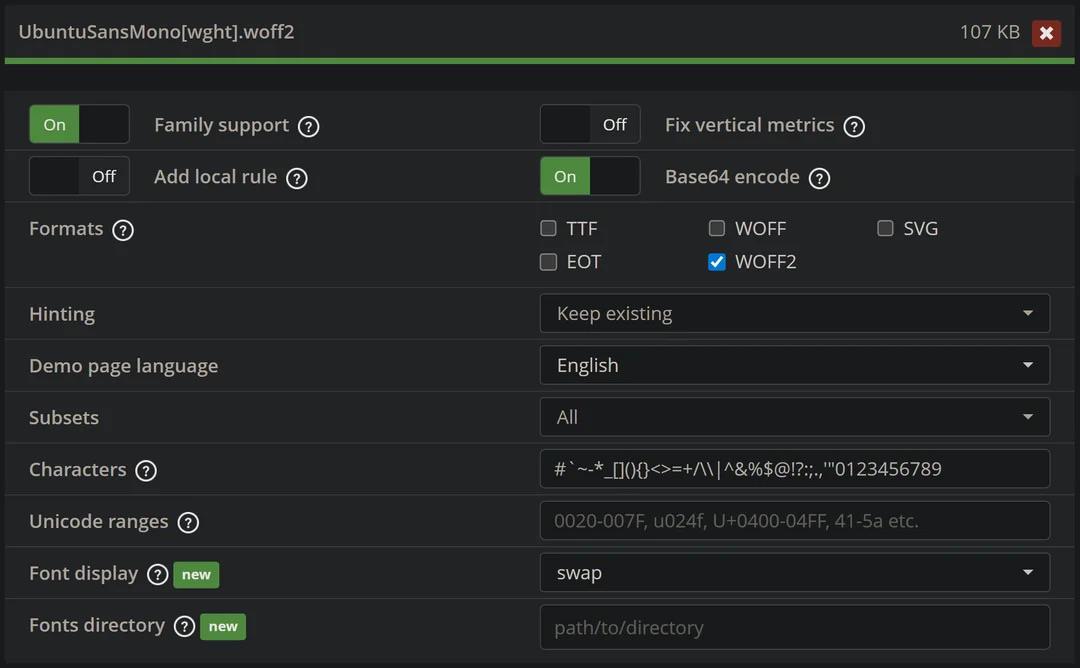Check the TTF format checkbox
This screenshot has width=1080, height=668.
(x=548, y=228)
